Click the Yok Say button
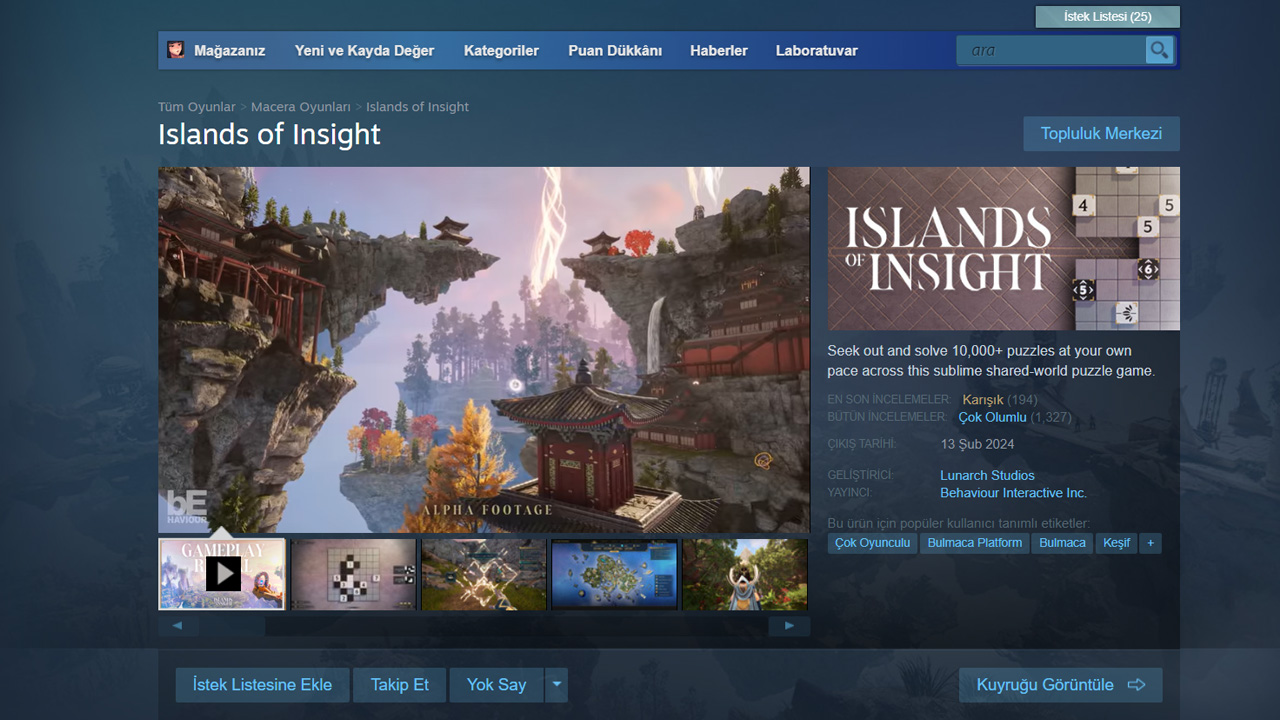This screenshot has height=720, width=1280. click(x=496, y=685)
